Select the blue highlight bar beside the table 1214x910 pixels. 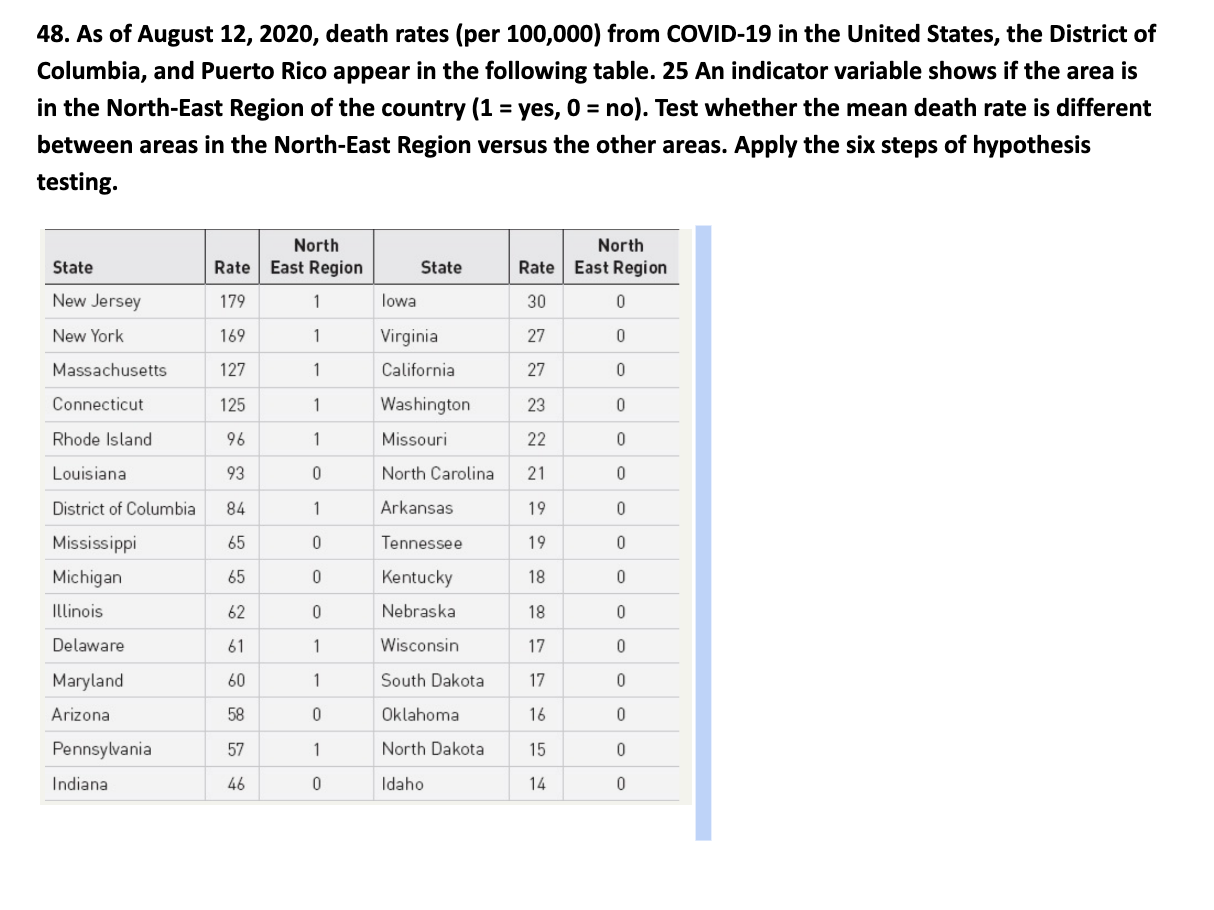coord(704,530)
